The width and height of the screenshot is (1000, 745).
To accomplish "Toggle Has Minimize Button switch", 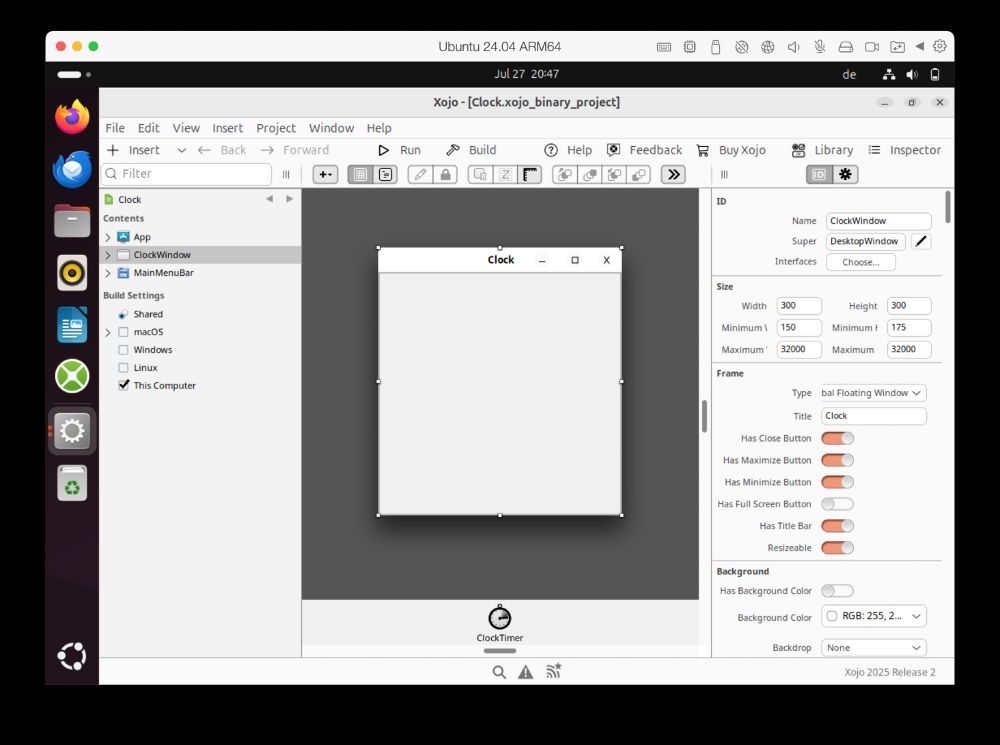I will pyautogui.click(x=837, y=482).
